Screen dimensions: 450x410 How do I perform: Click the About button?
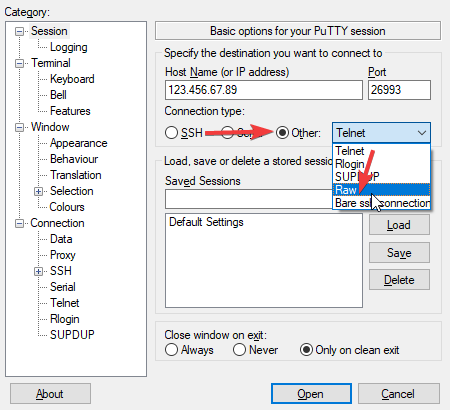(x=50, y=394)
